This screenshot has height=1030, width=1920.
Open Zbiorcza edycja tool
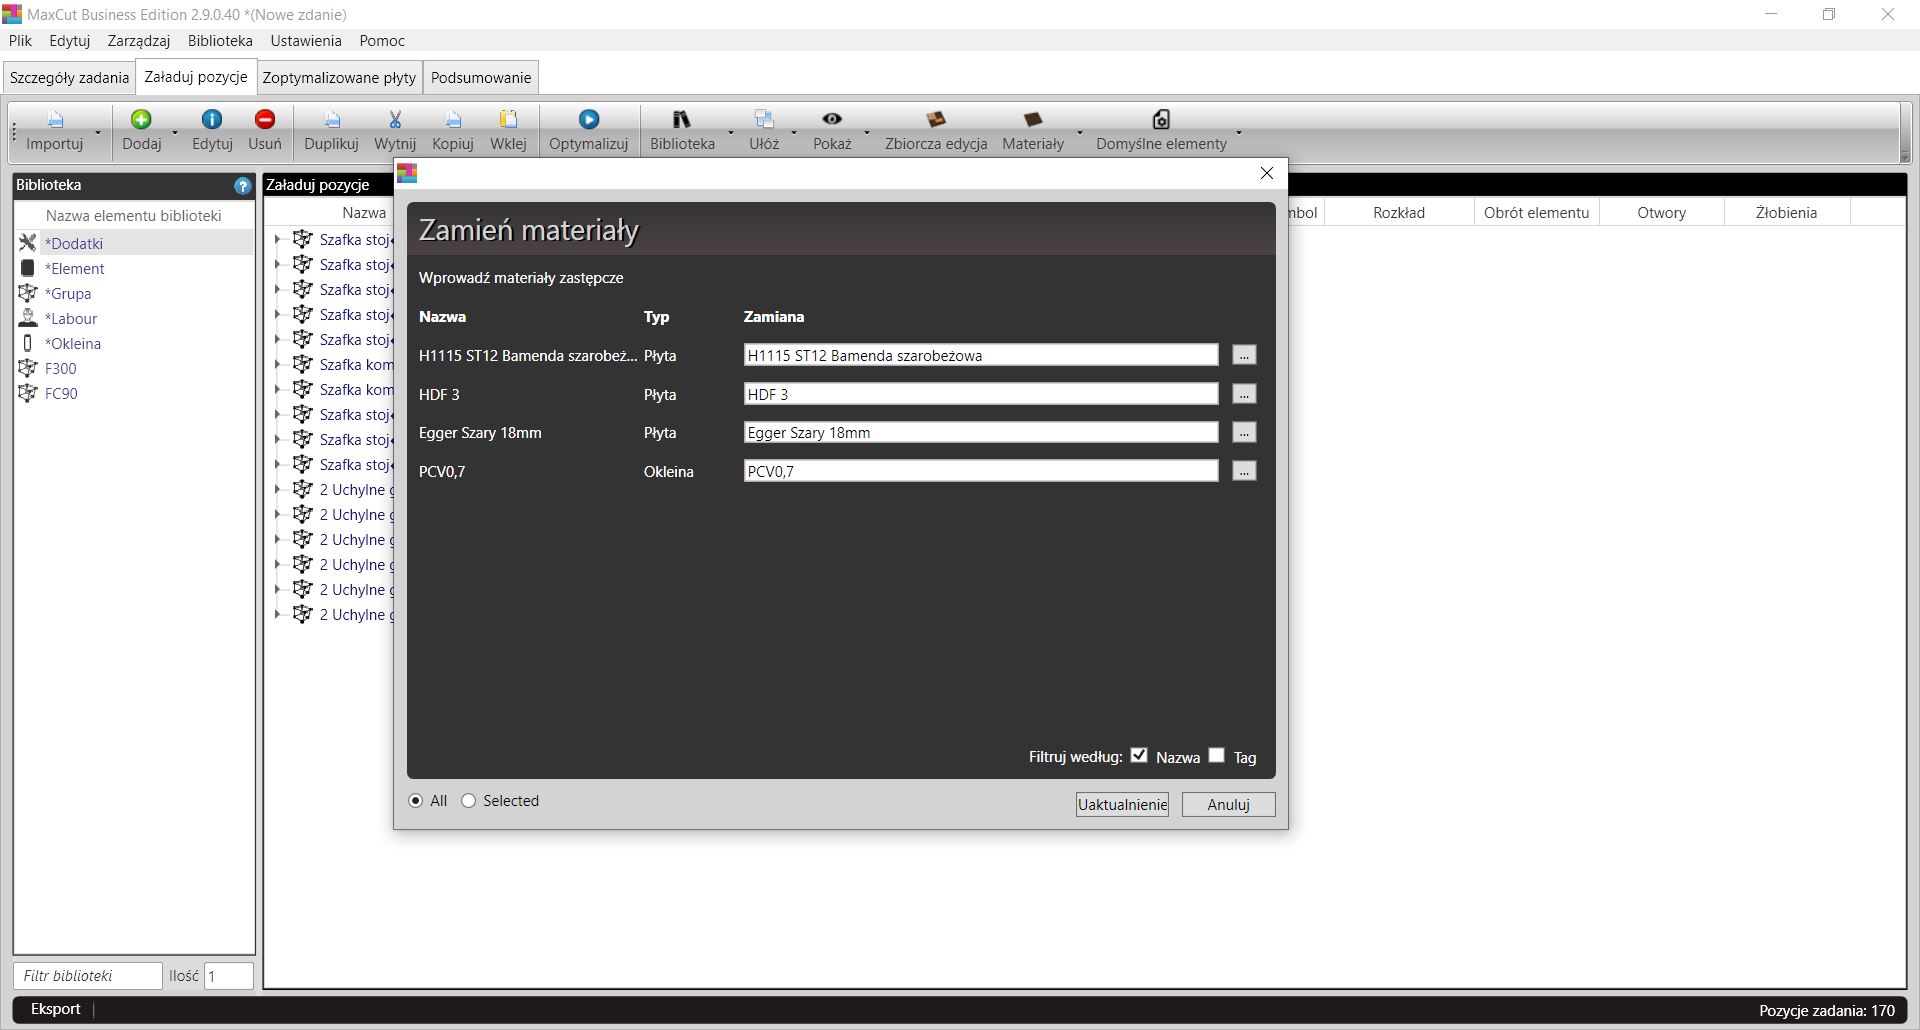click(935, 120)
